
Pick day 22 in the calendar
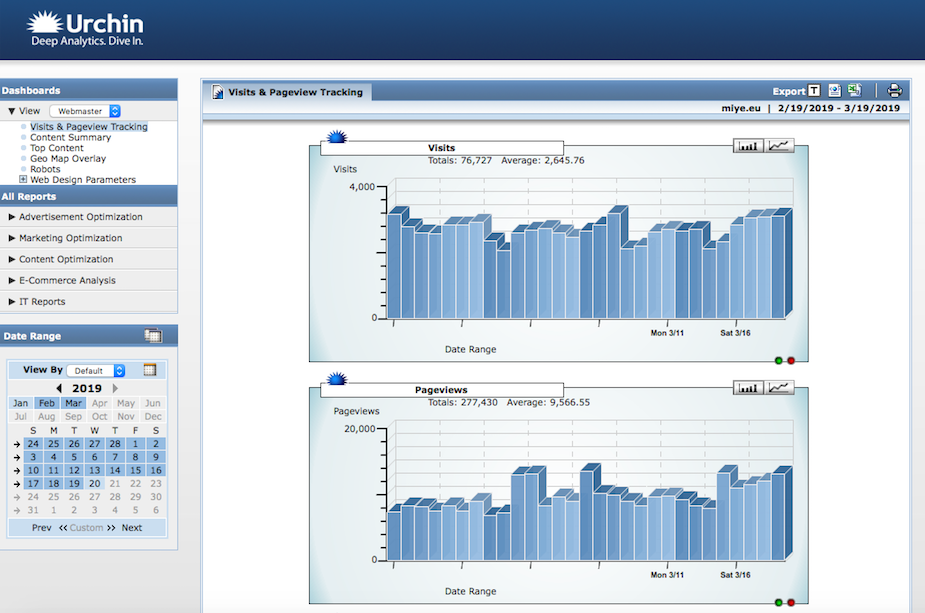[136, 484]
